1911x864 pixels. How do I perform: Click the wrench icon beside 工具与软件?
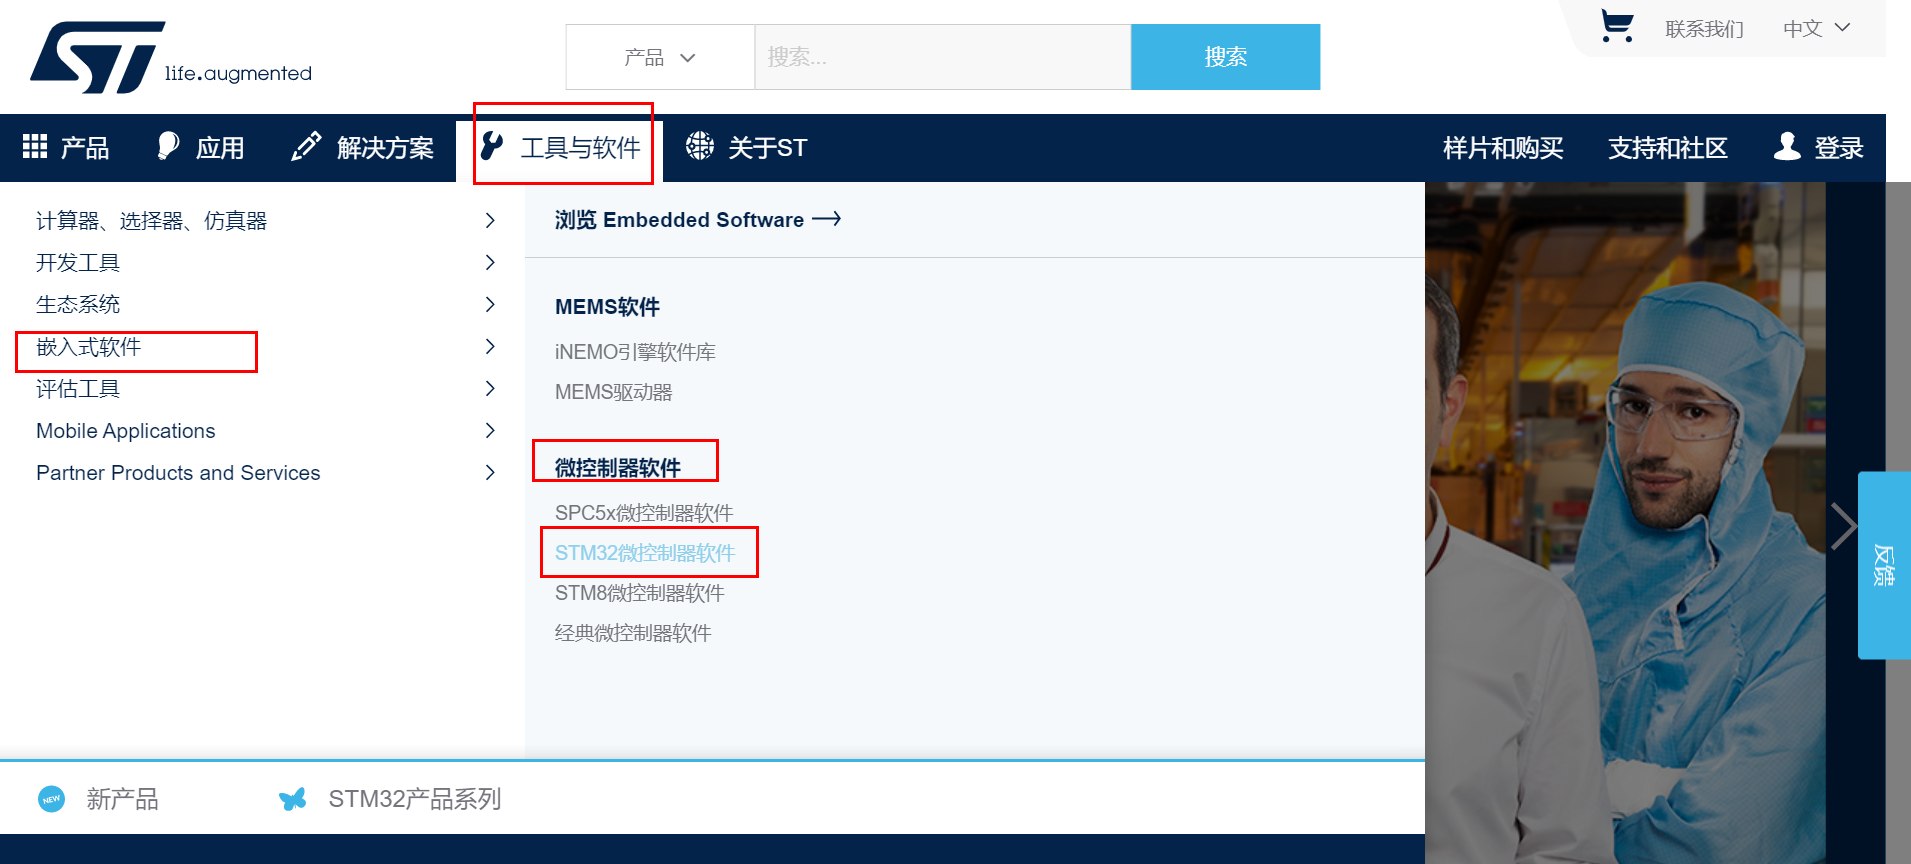[491, 146]
